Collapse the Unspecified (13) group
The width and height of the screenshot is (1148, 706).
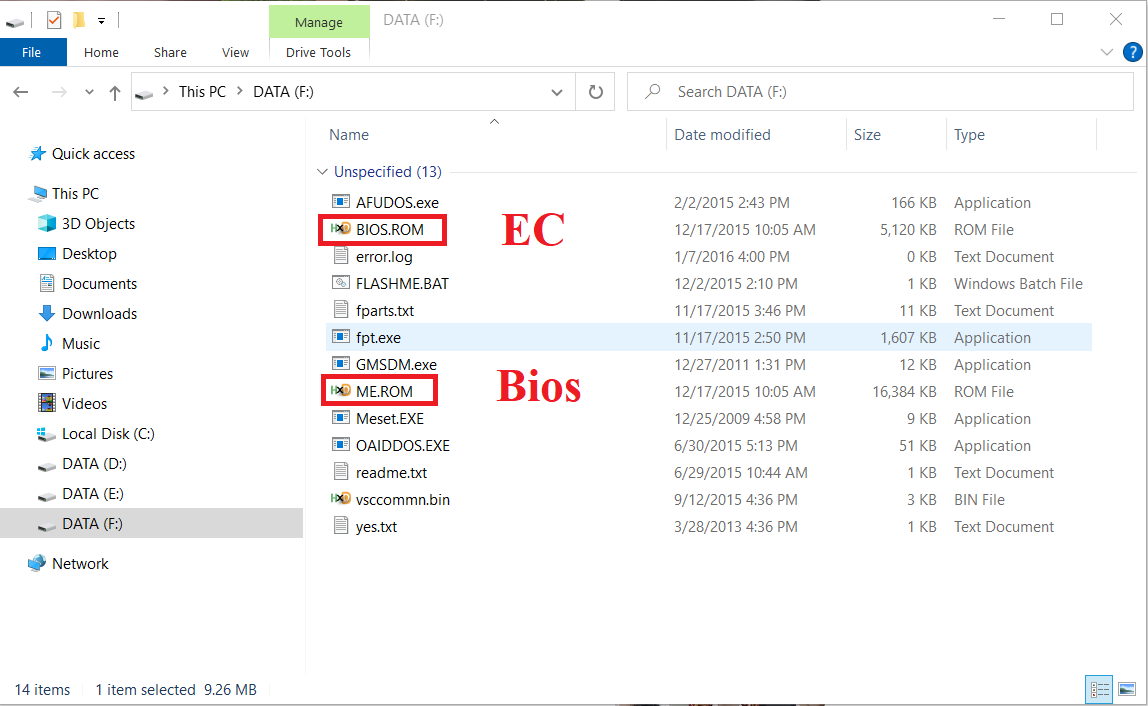(x=322, y=172)
